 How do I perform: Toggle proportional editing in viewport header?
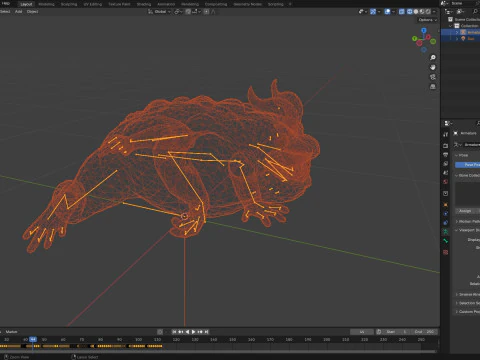point(206,12)
